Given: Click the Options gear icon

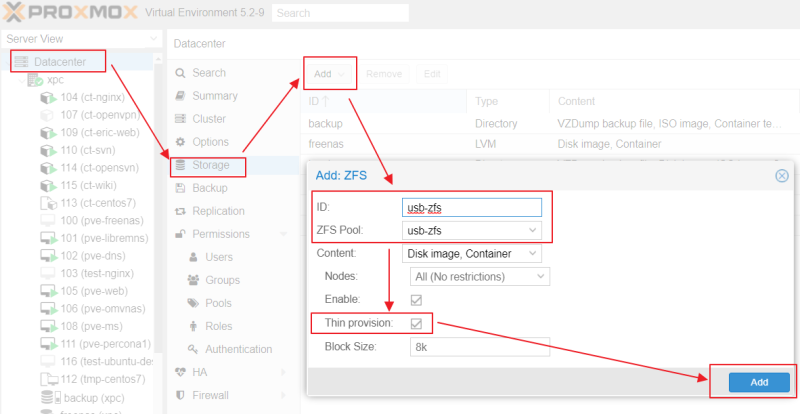Looking at the screenshot, I should 180,142.
